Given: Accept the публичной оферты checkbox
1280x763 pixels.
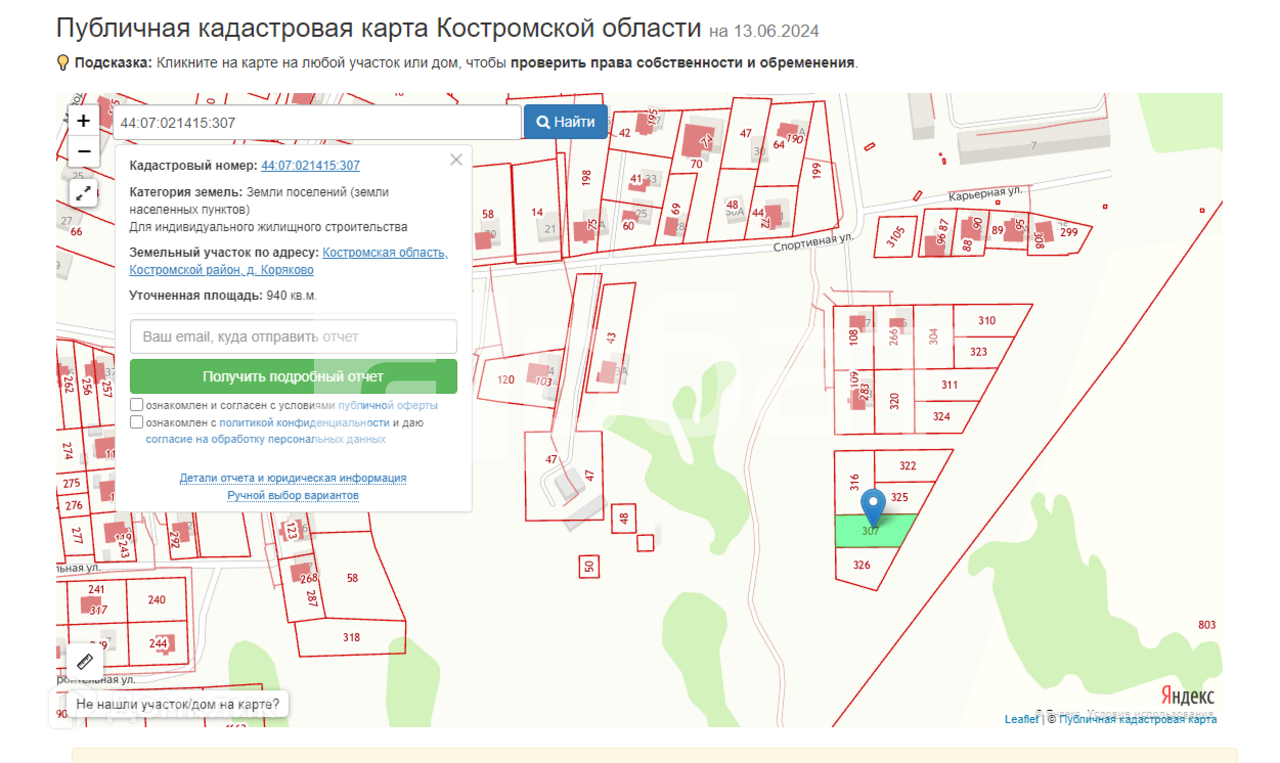Looking at the screenshot, I should pos(137,405).
